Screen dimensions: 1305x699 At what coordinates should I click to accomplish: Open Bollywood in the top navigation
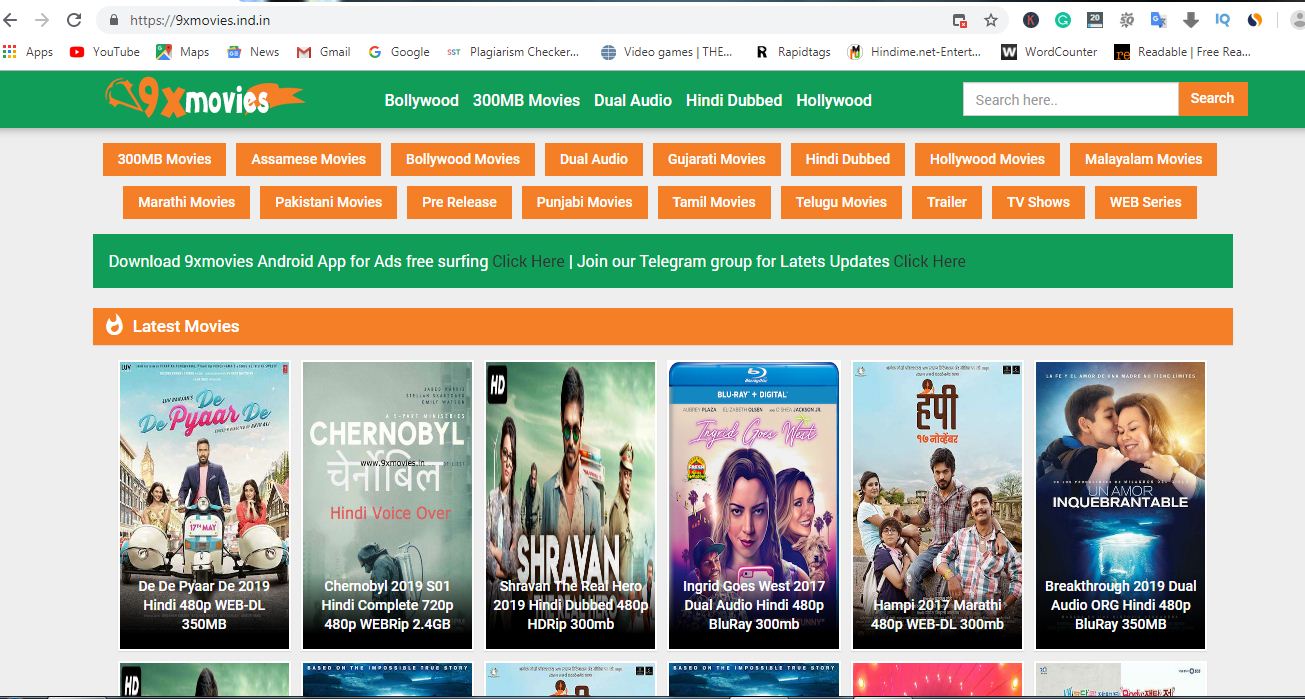pyautogui.click(x=422, y=100)
